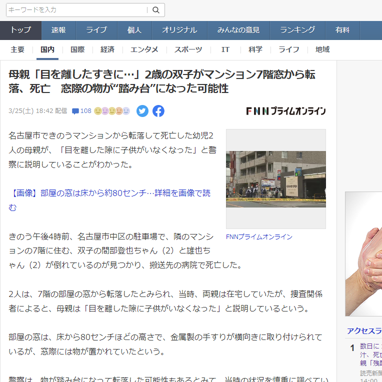
Task: Select the 経済 category
Action: (x=107, y=50)
